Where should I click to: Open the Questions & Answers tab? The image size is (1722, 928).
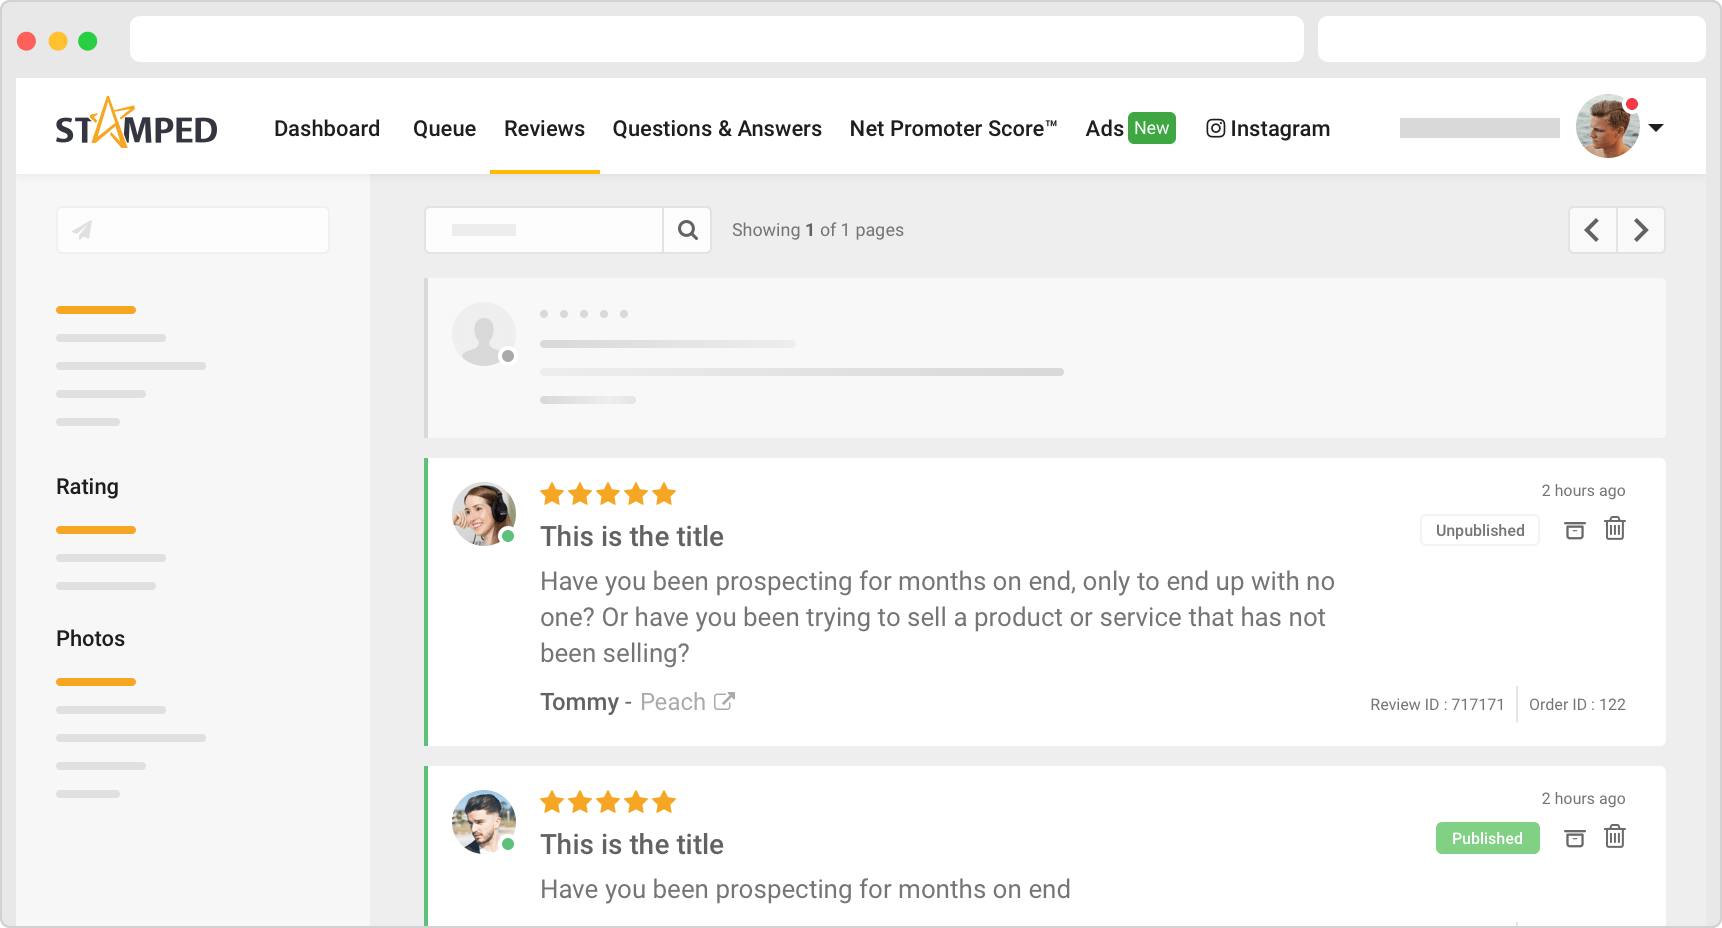(717, 128)
